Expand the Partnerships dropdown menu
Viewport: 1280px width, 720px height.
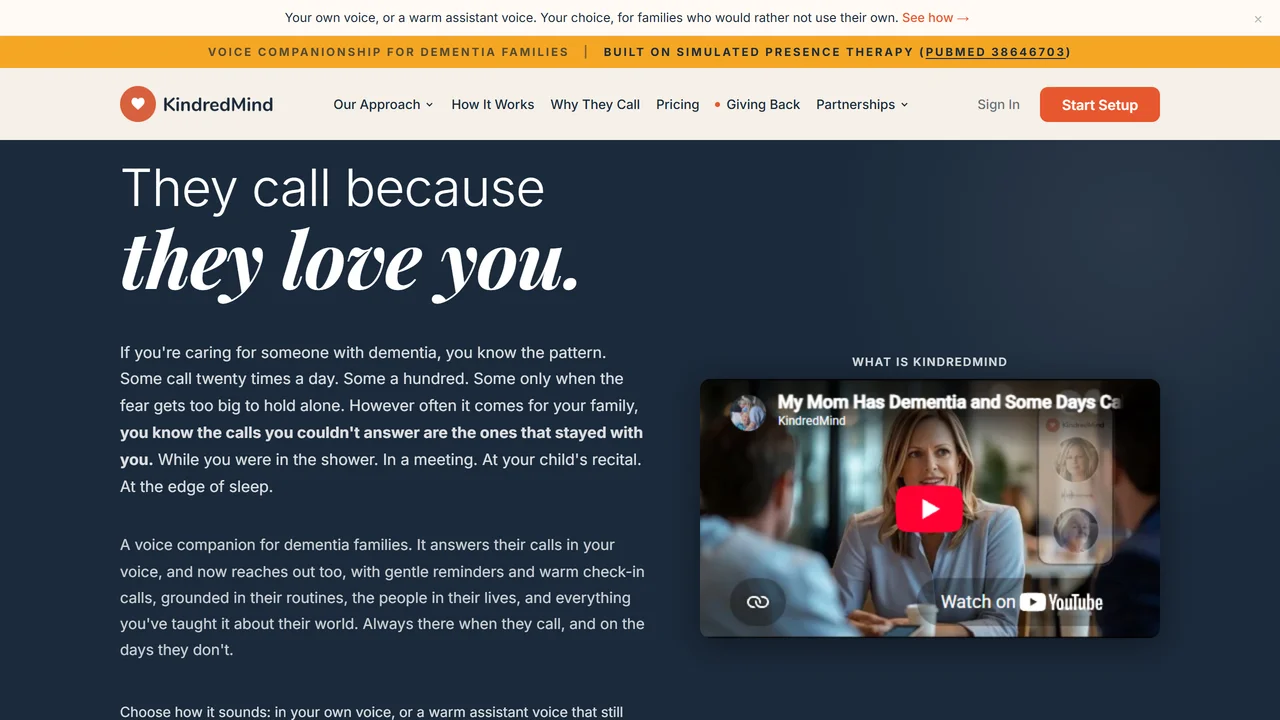point(862,104)
